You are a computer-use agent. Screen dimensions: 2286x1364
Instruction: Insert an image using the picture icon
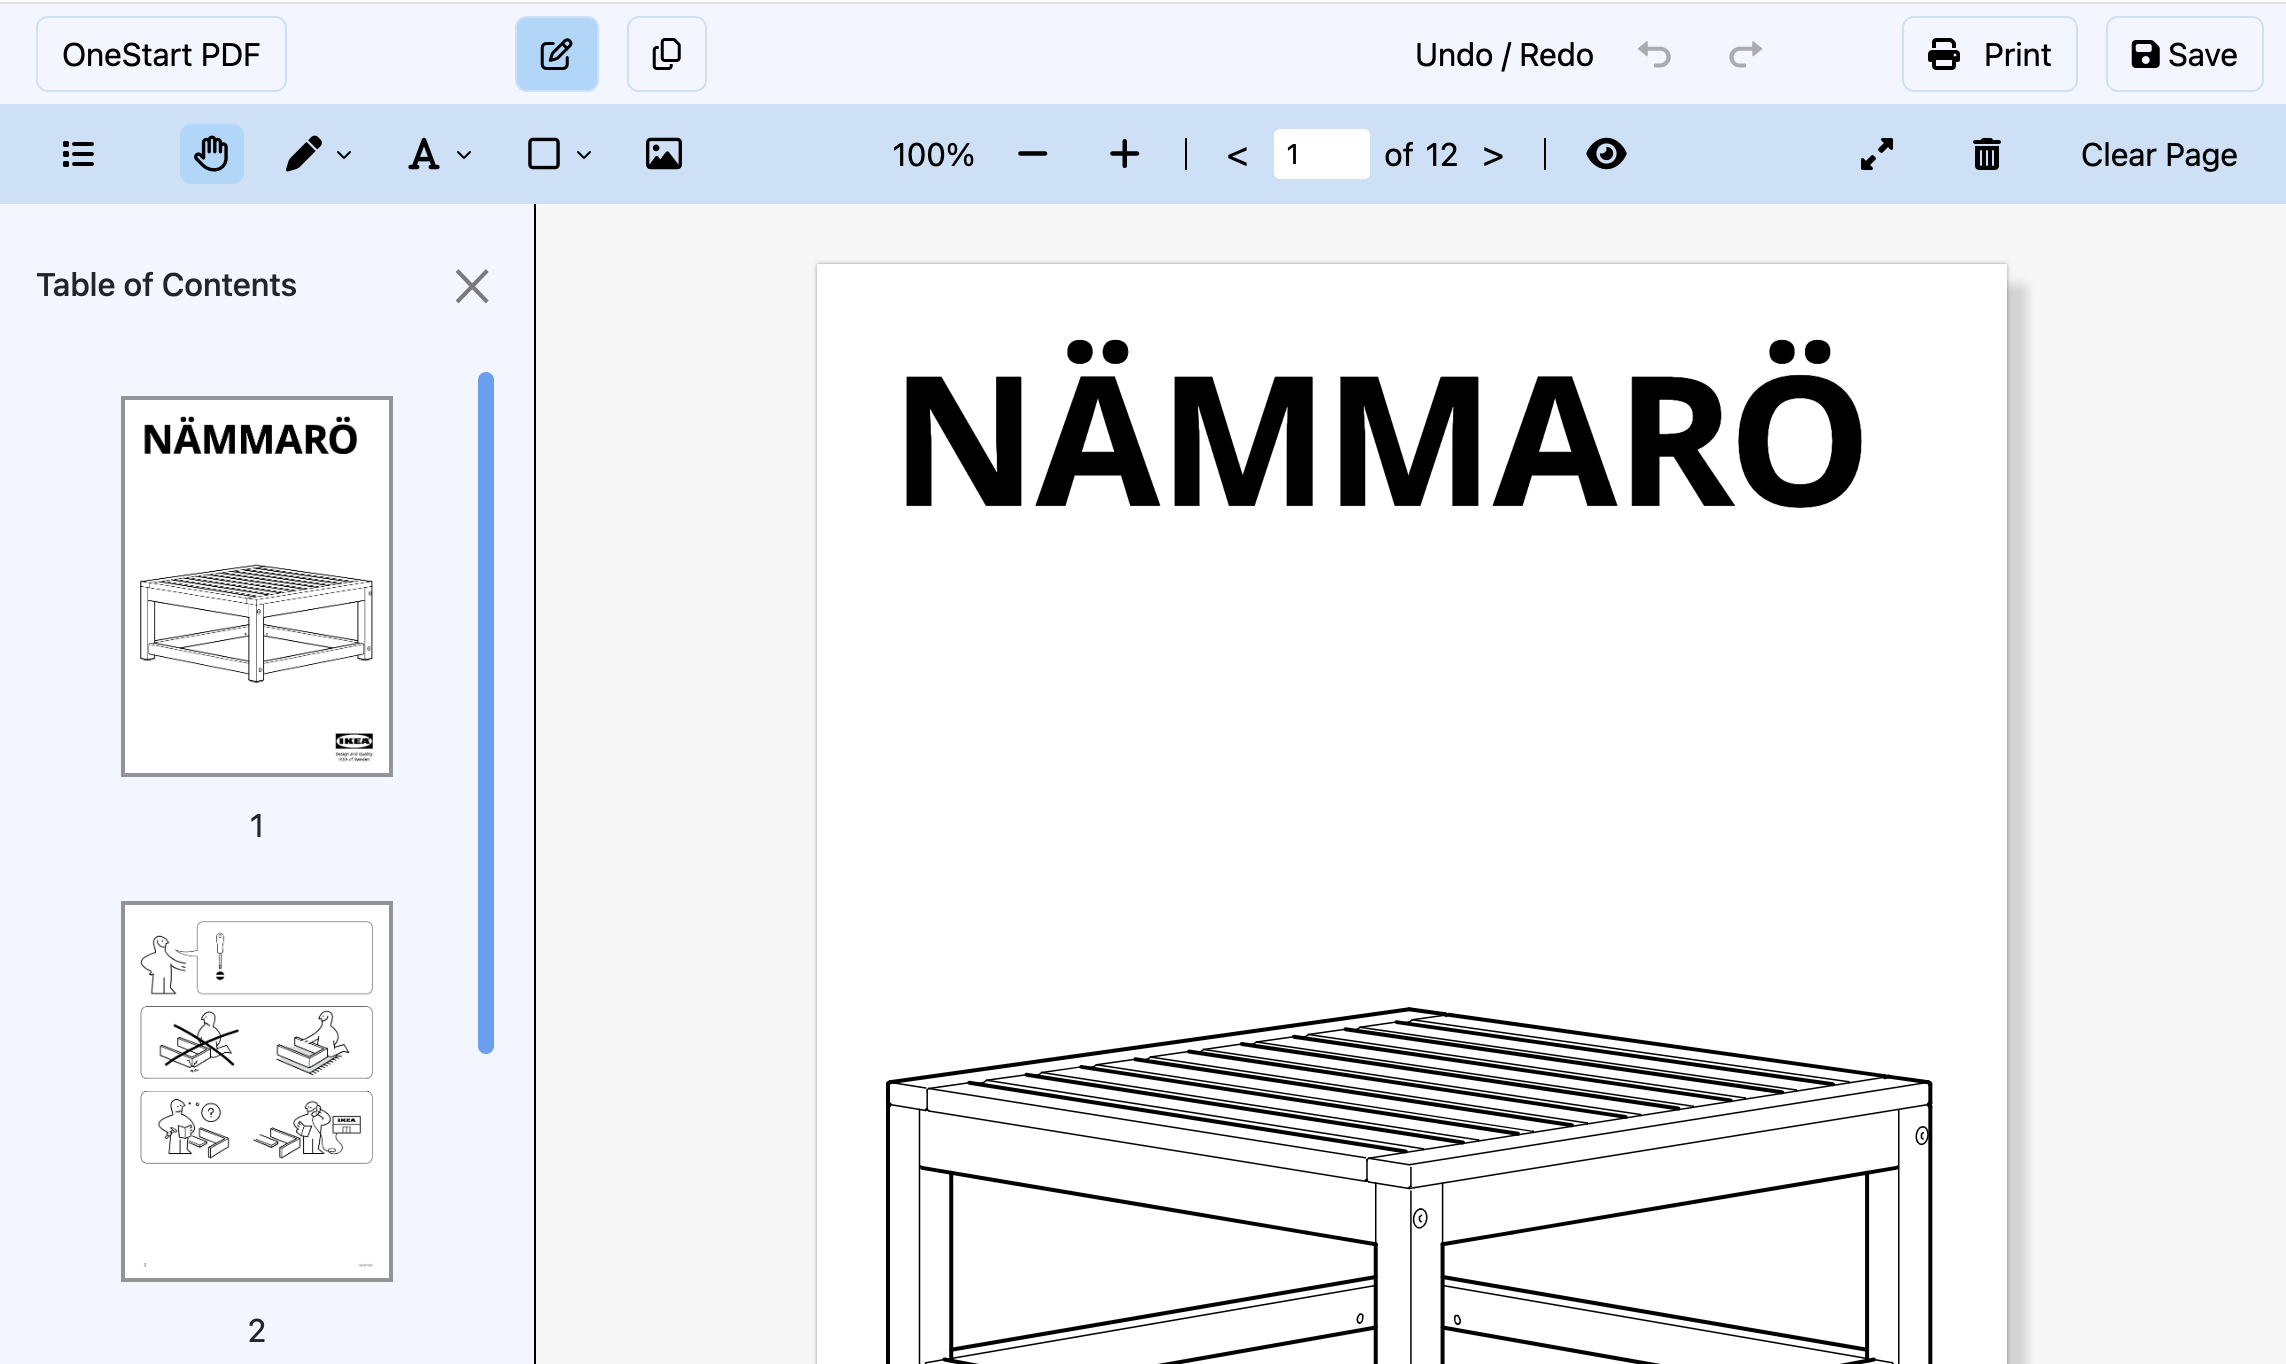pyautogui.click(x=663, y=154)
